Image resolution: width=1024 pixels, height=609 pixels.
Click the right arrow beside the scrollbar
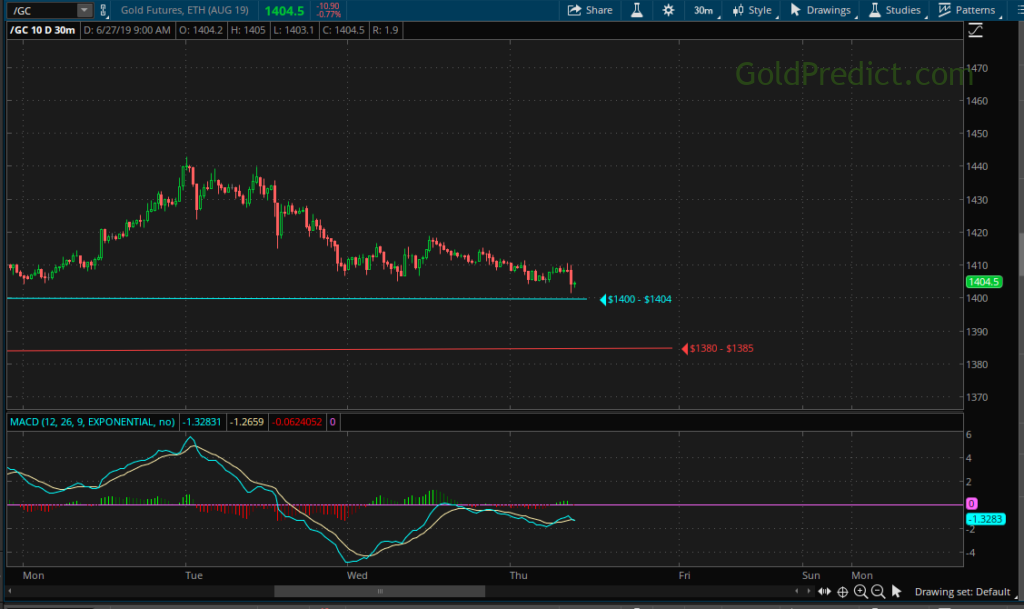(810, 591)
